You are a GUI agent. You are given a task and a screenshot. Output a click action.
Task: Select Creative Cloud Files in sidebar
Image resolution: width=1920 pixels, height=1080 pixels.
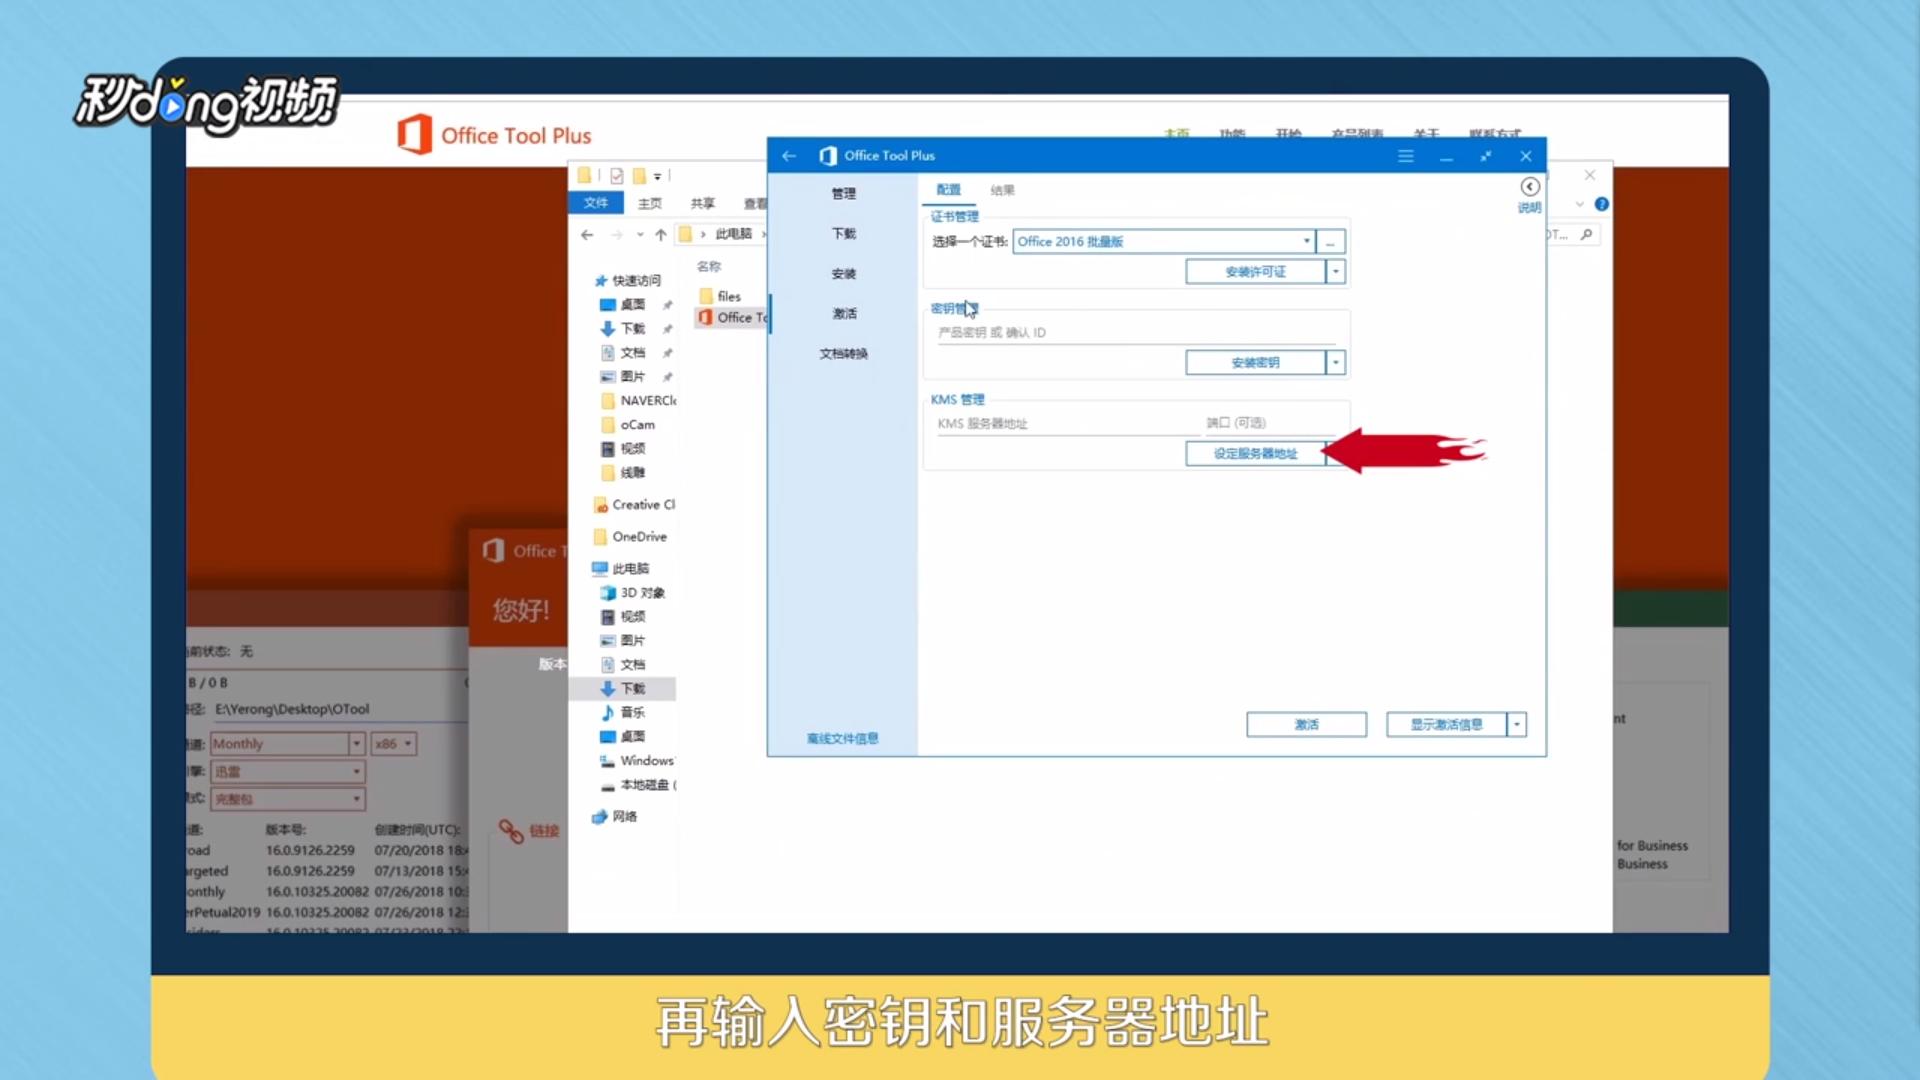click(634, 505)
